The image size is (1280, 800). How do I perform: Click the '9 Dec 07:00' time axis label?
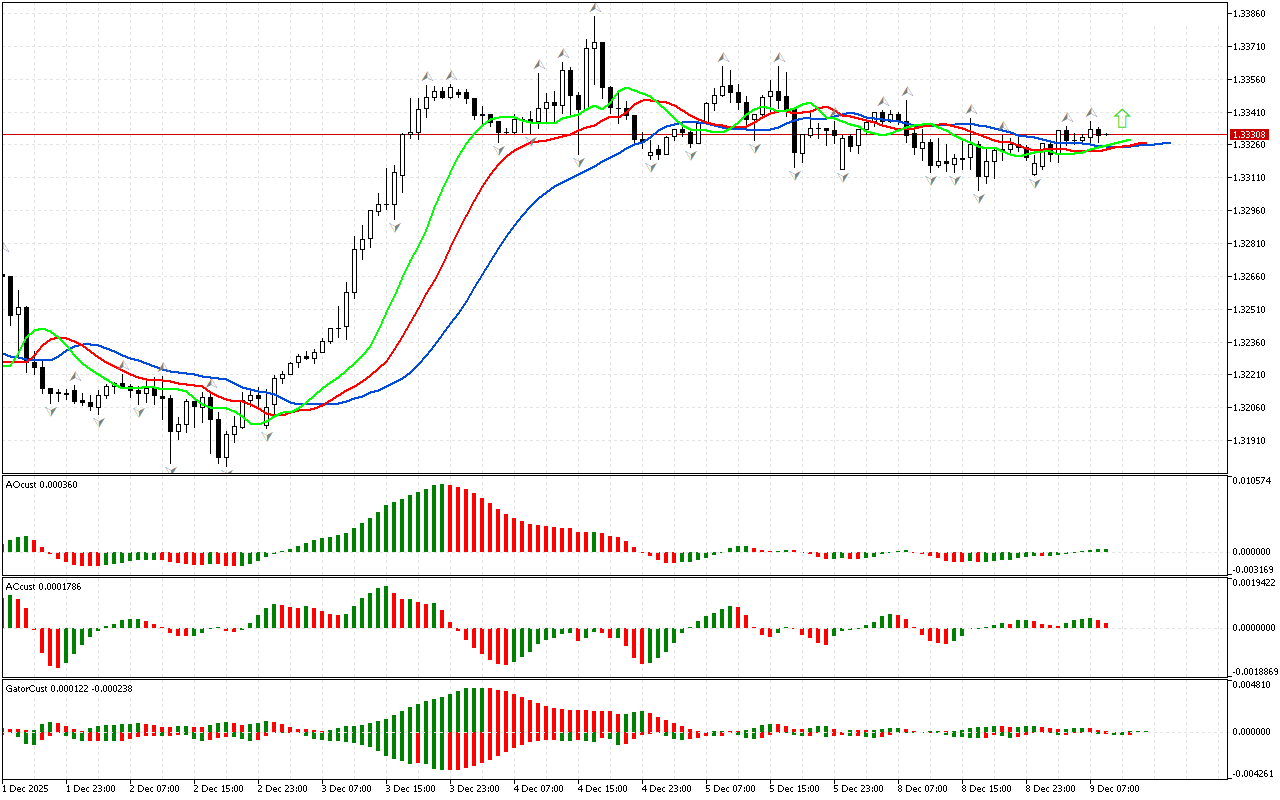[1115, 788]
